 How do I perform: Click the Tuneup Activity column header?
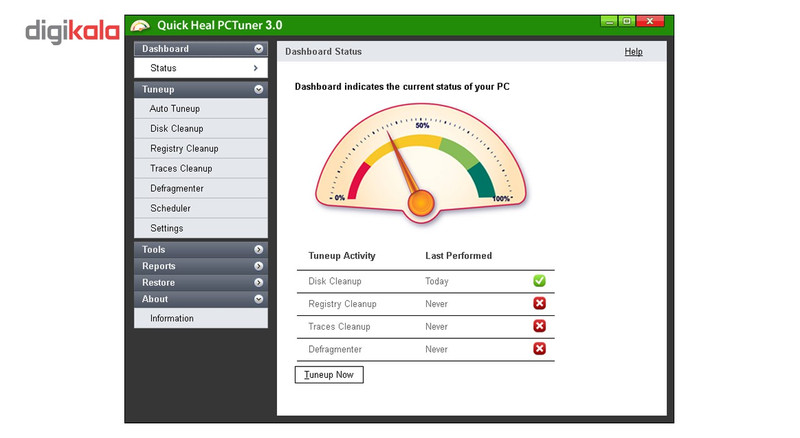click(x=342, y=256)
